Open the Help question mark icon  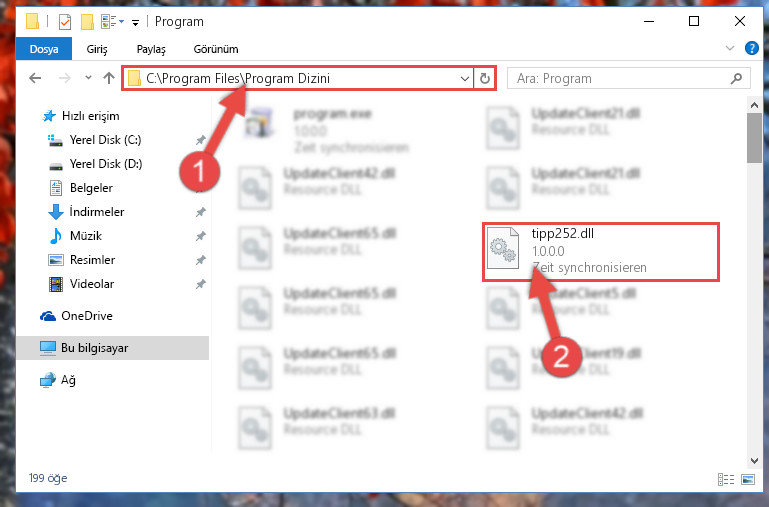(751, 49)
